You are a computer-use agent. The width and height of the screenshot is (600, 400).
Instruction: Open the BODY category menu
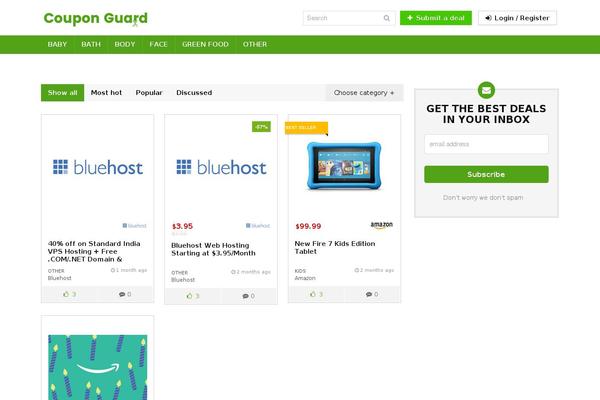(x=125, y=44)
